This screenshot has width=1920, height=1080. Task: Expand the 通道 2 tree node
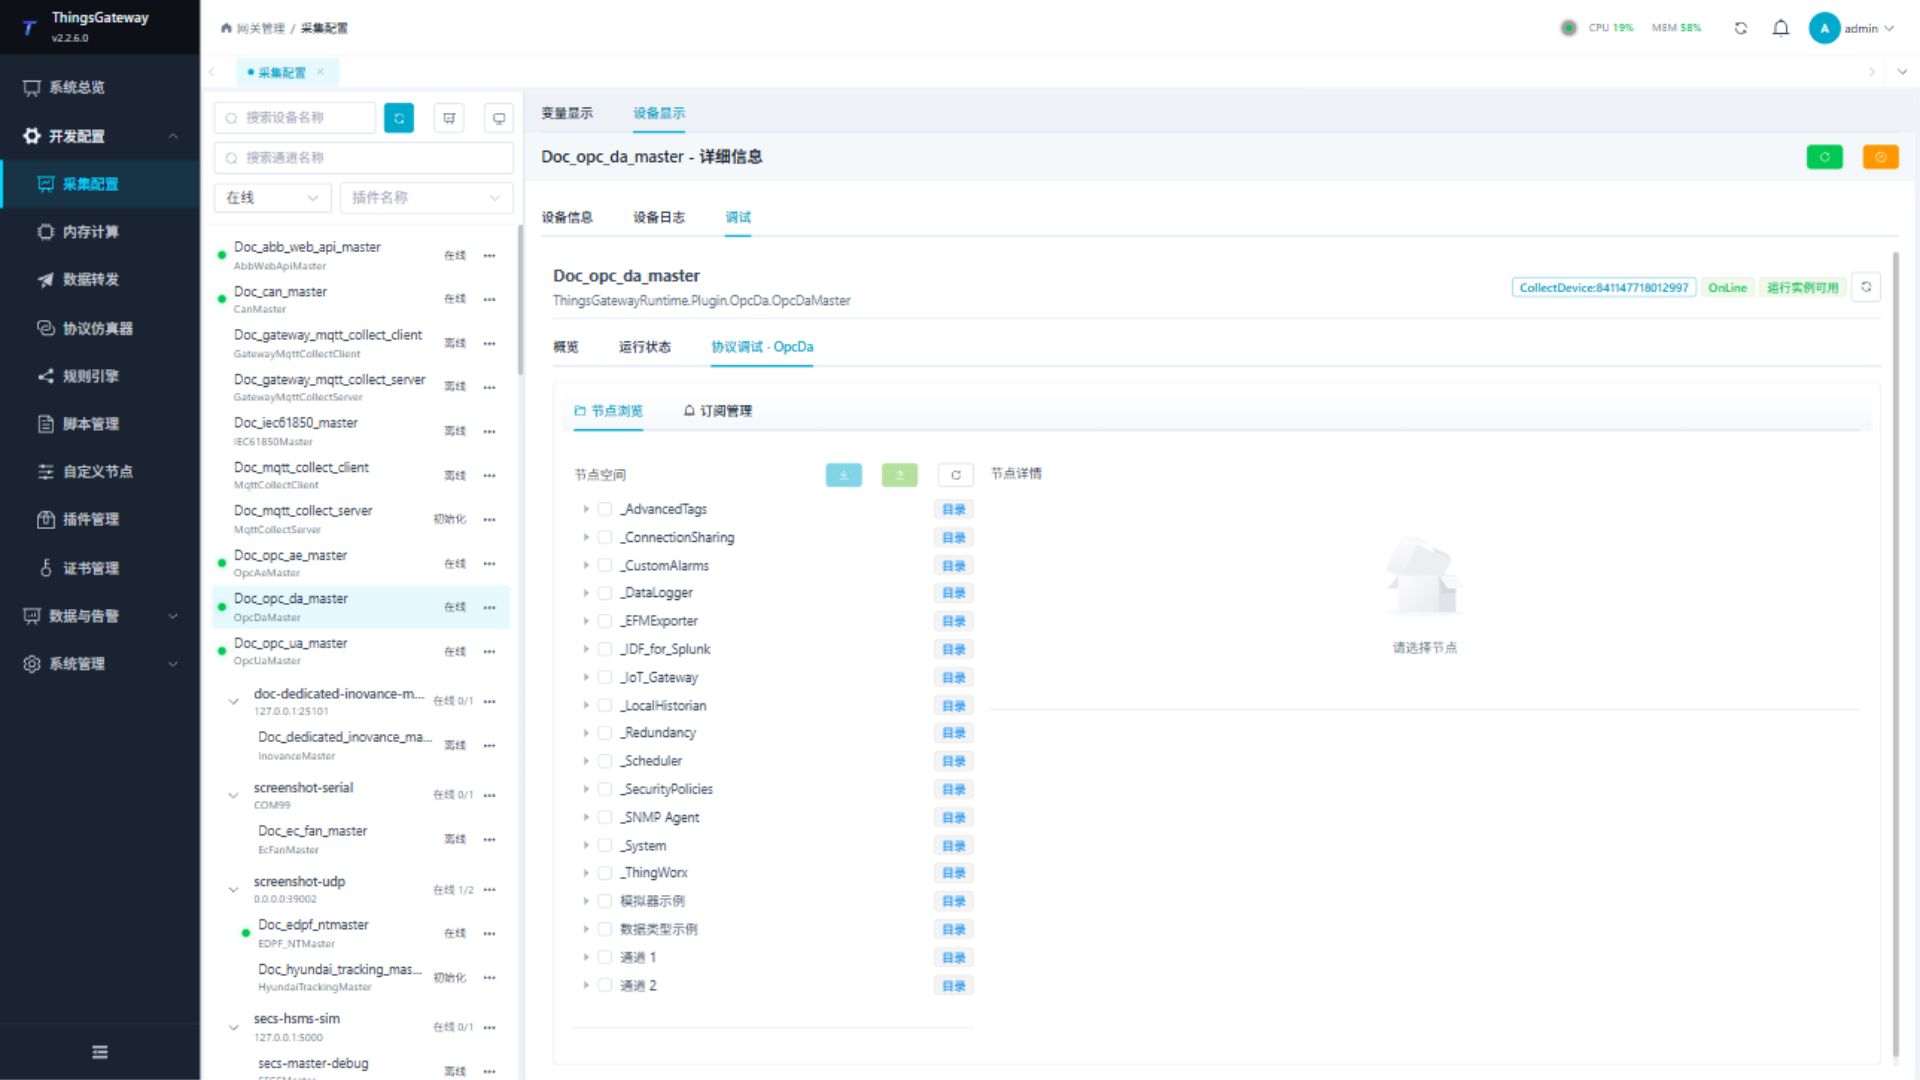(x=586, y=985)
